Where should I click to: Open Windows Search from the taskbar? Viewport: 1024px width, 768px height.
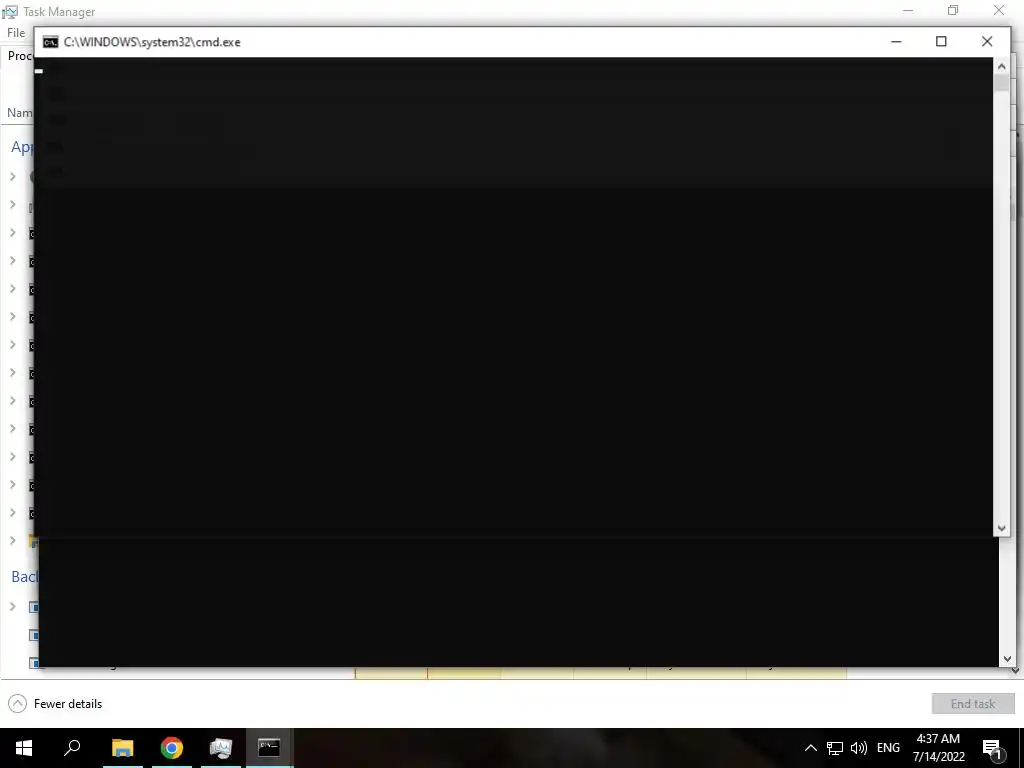point(72,748)
